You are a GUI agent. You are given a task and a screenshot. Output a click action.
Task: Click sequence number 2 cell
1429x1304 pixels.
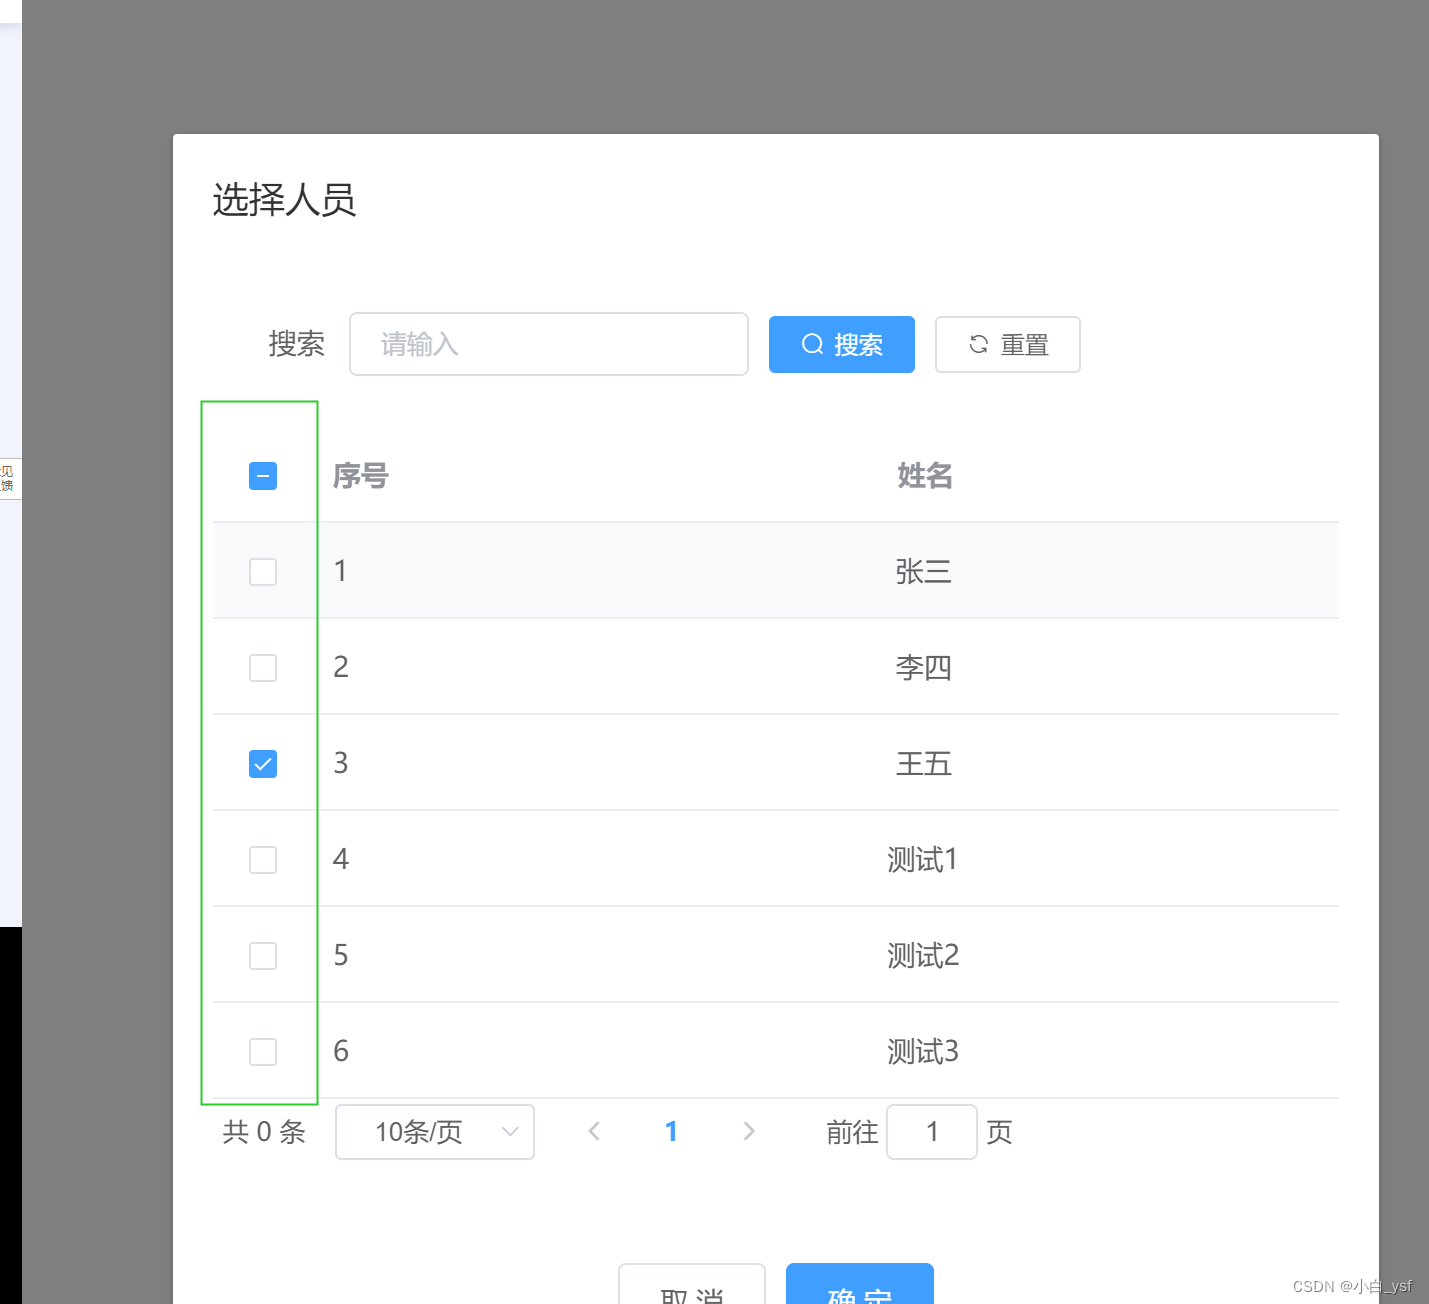click(x=341, y=667)
